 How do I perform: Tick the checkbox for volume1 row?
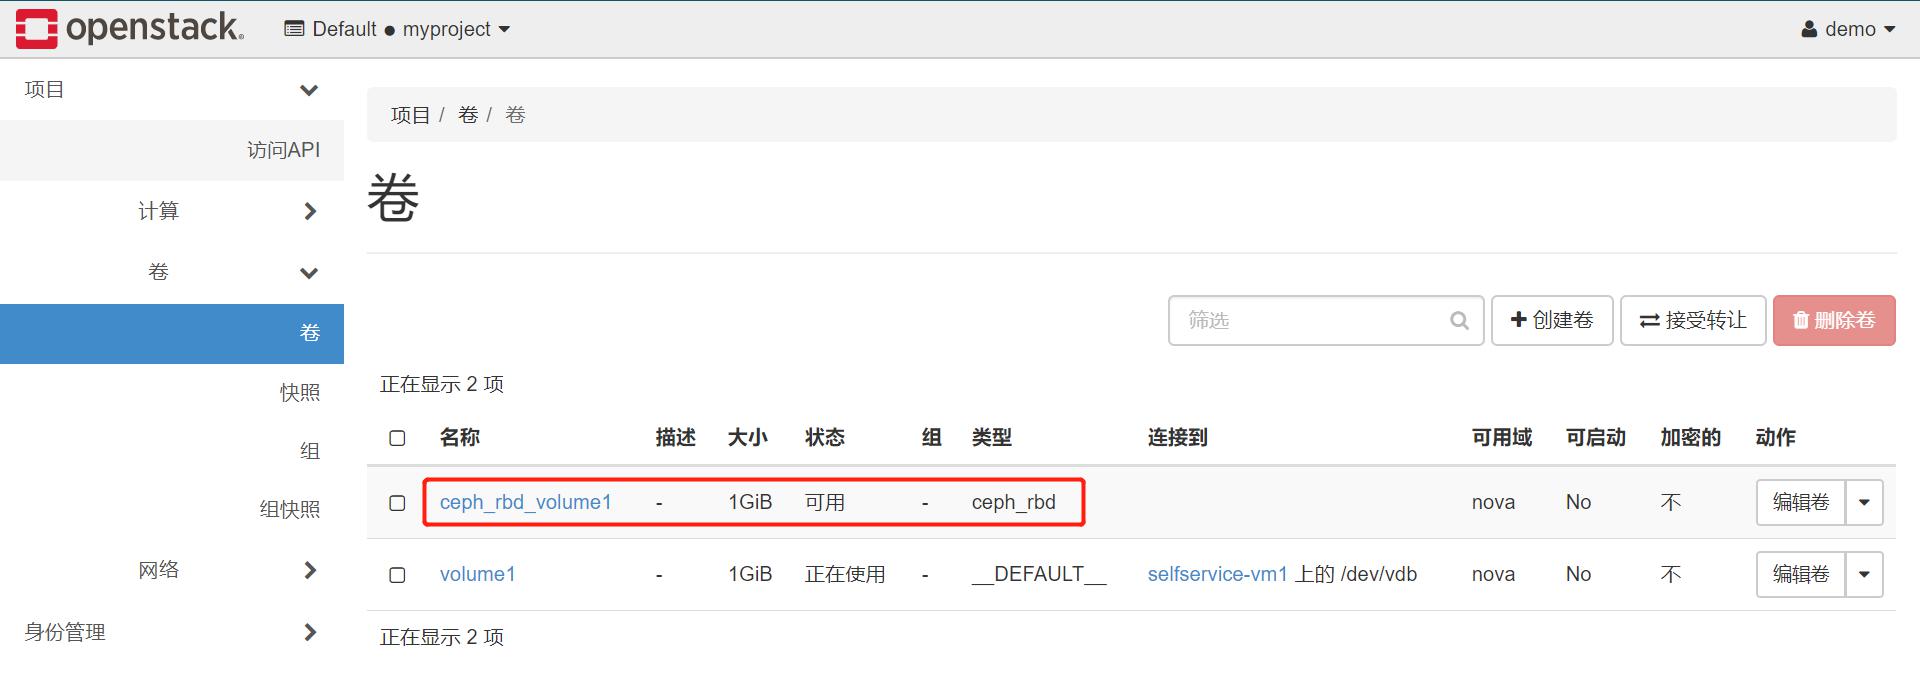[397, 575]
